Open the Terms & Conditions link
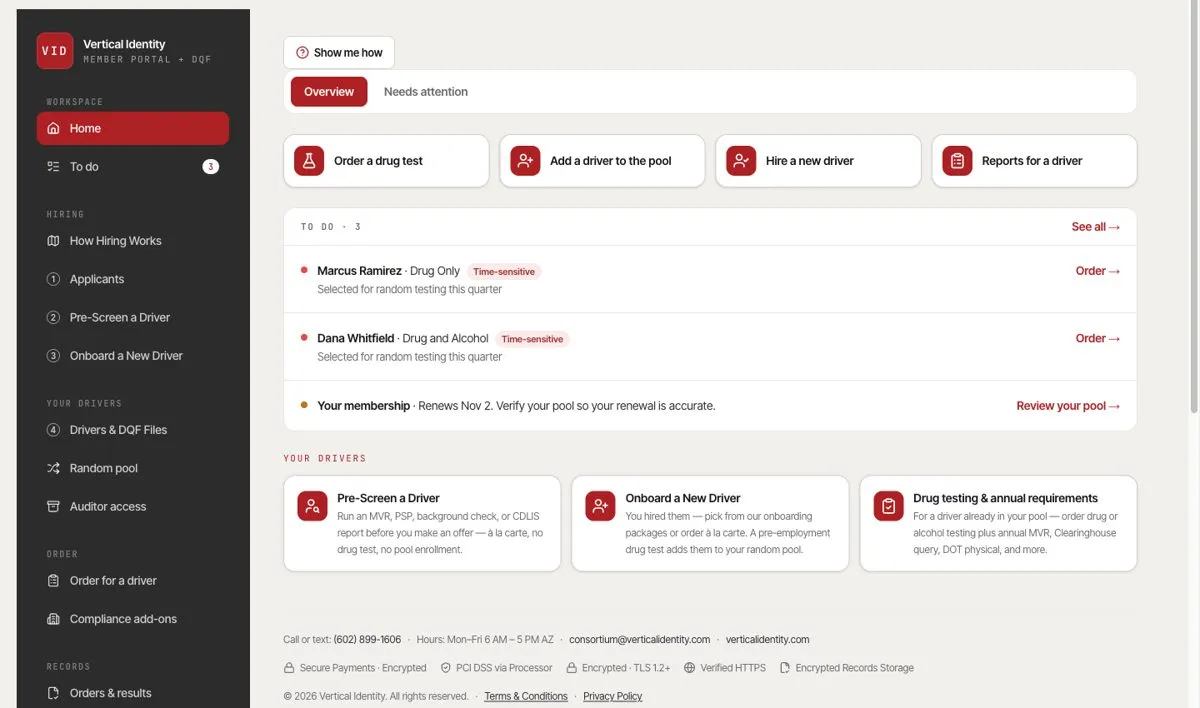 pyautogui.click(x=526, y=696)
